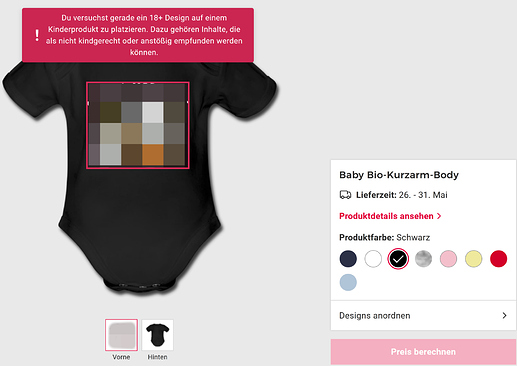Click the chevron arrow next to Designs anordnen
The width and height of the screenshot is (517, 366).
504,315
